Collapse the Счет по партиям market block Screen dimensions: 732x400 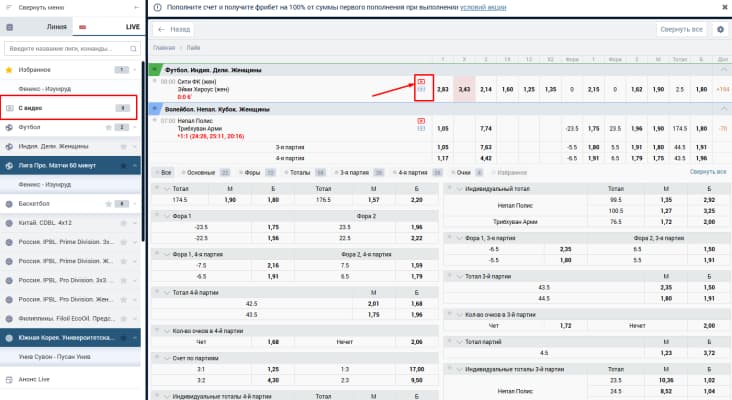tap(167, 358)
